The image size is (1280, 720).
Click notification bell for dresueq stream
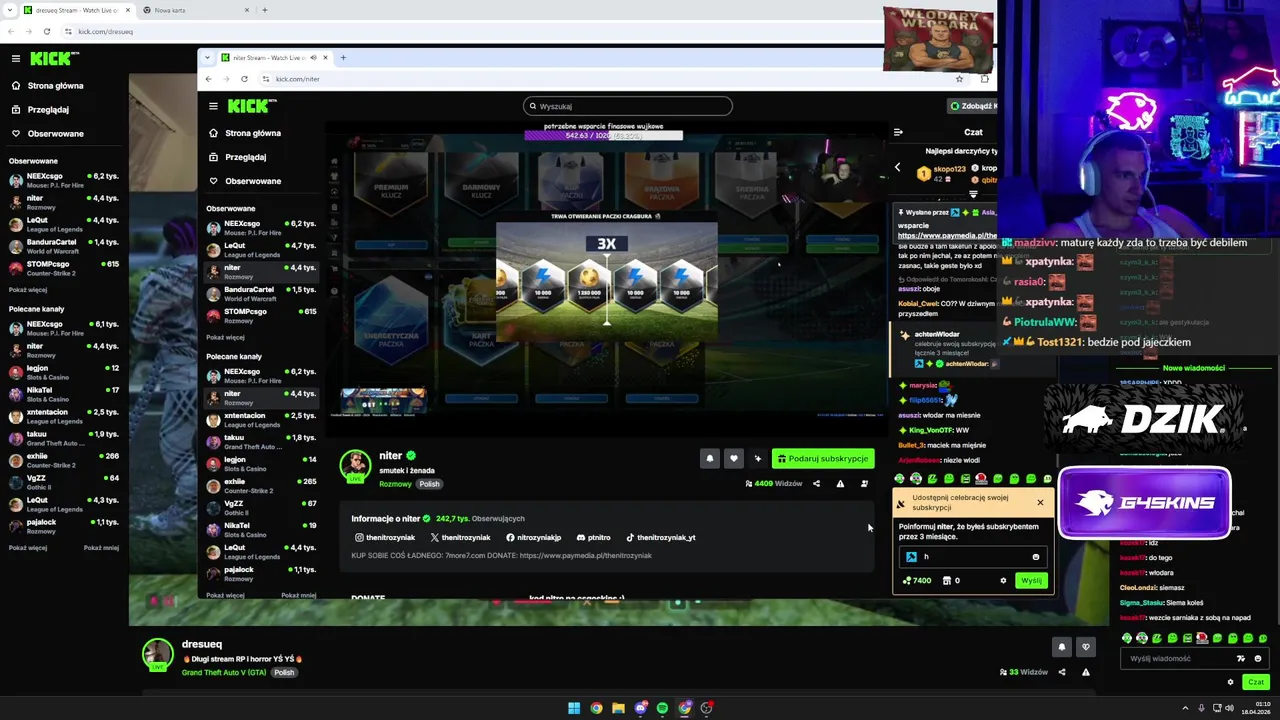pyautogui.click(x=1062, y=647)
